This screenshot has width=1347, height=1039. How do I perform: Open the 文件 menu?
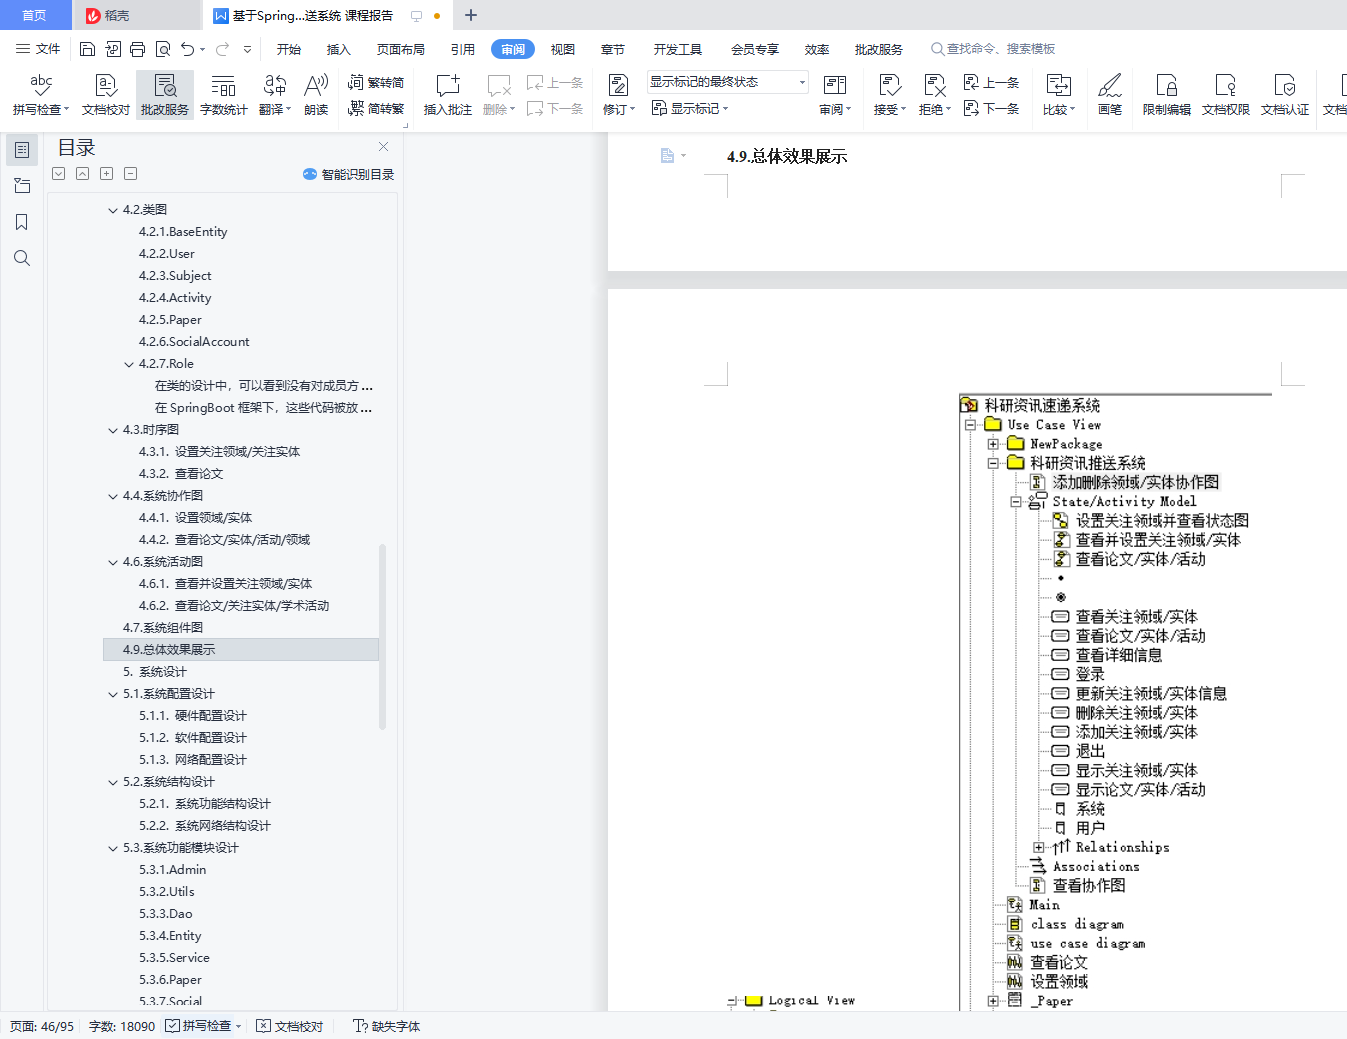click(x=38, y=49)
